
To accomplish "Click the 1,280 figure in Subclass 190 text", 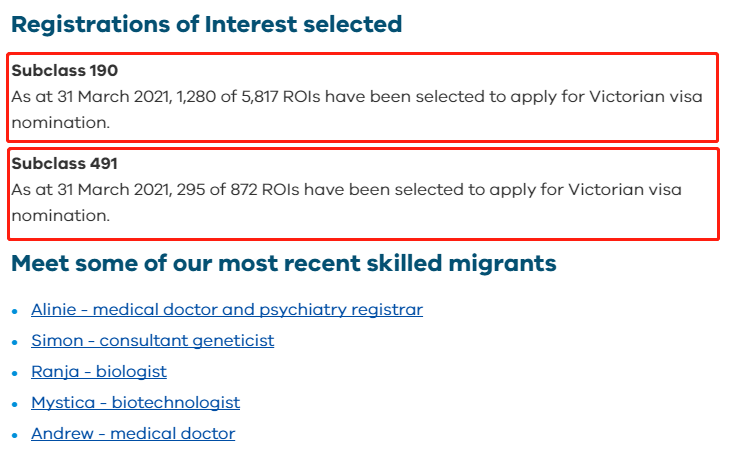I will coord(196,97).
